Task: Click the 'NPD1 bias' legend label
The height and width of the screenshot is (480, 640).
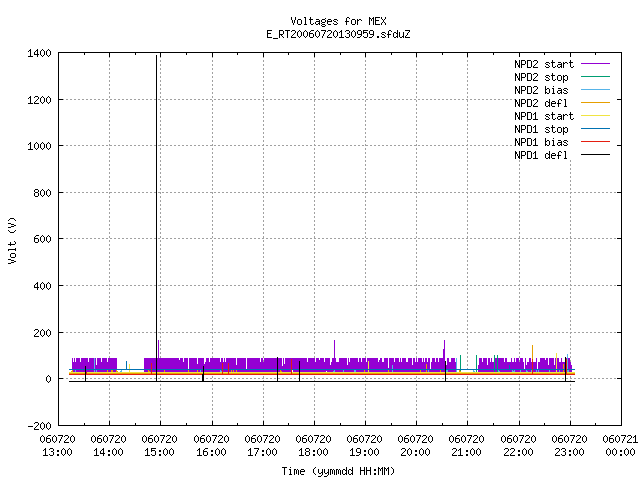Action: click(541, 142)
